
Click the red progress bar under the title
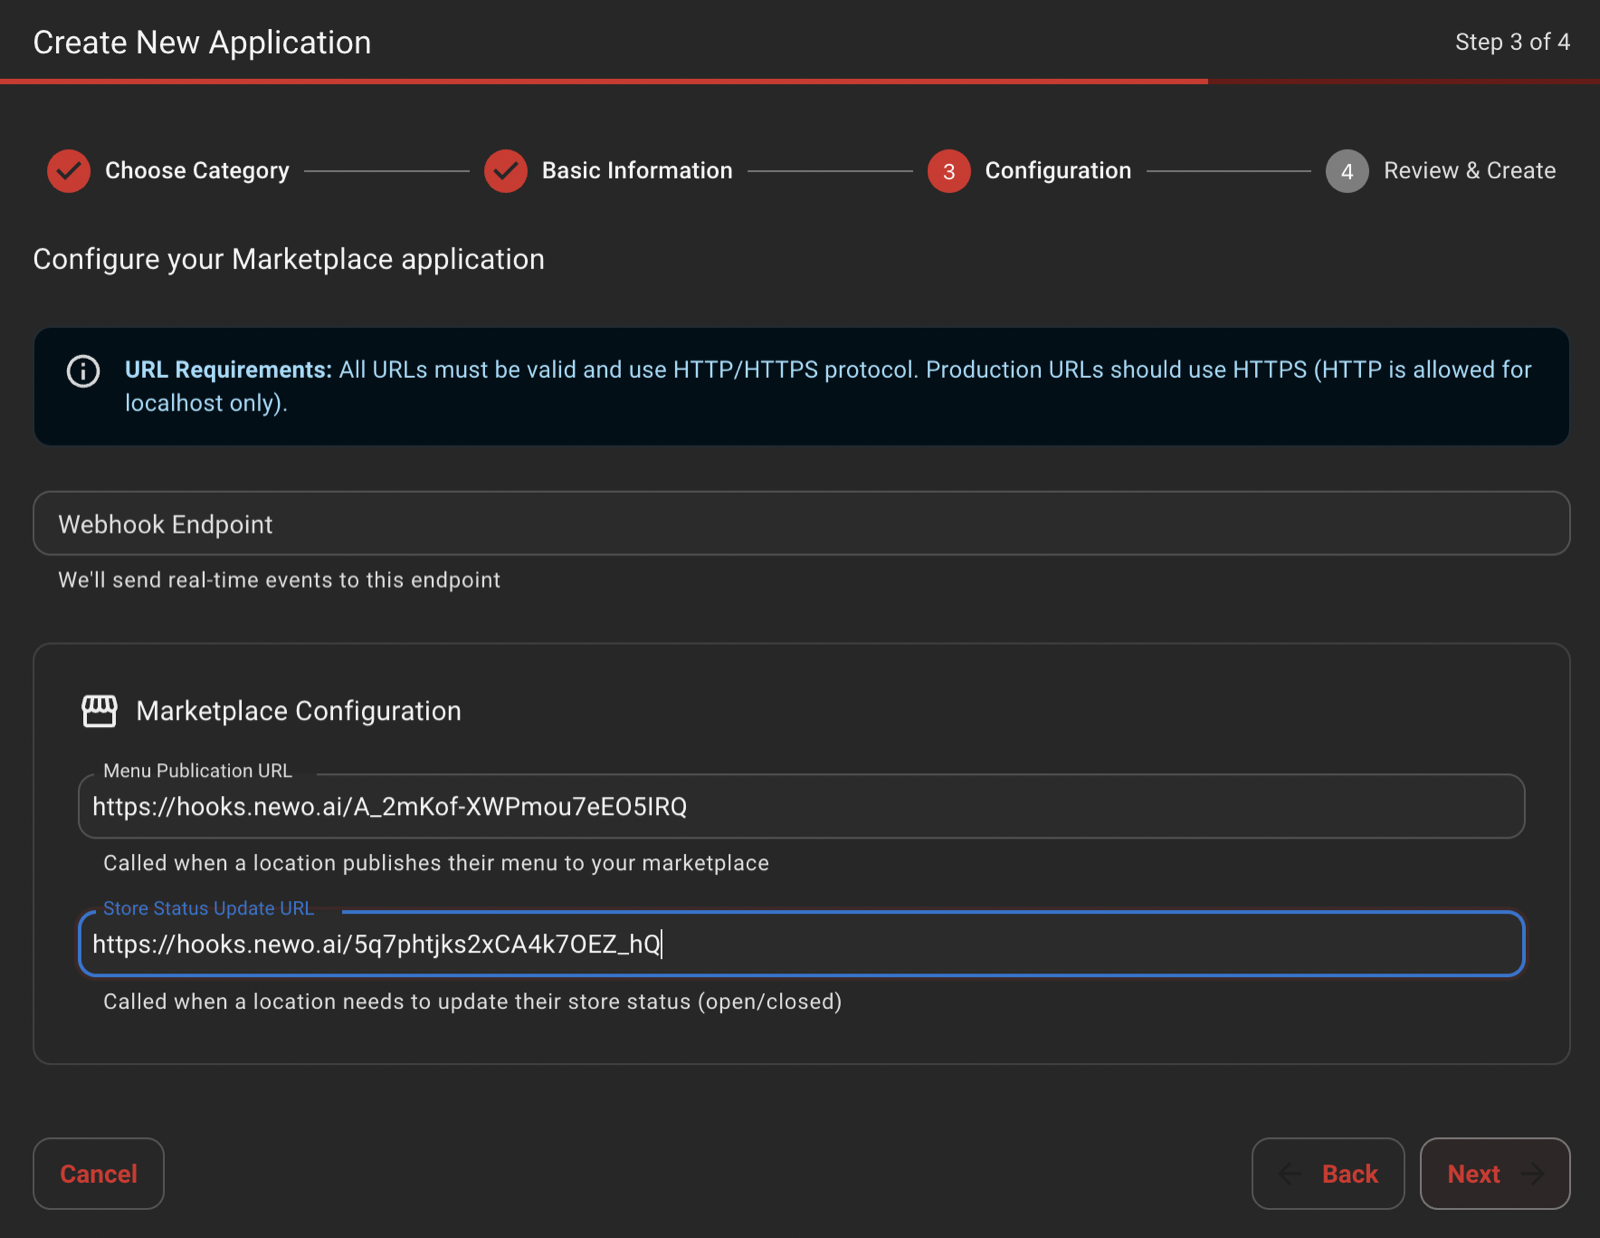tap(604, 81)
